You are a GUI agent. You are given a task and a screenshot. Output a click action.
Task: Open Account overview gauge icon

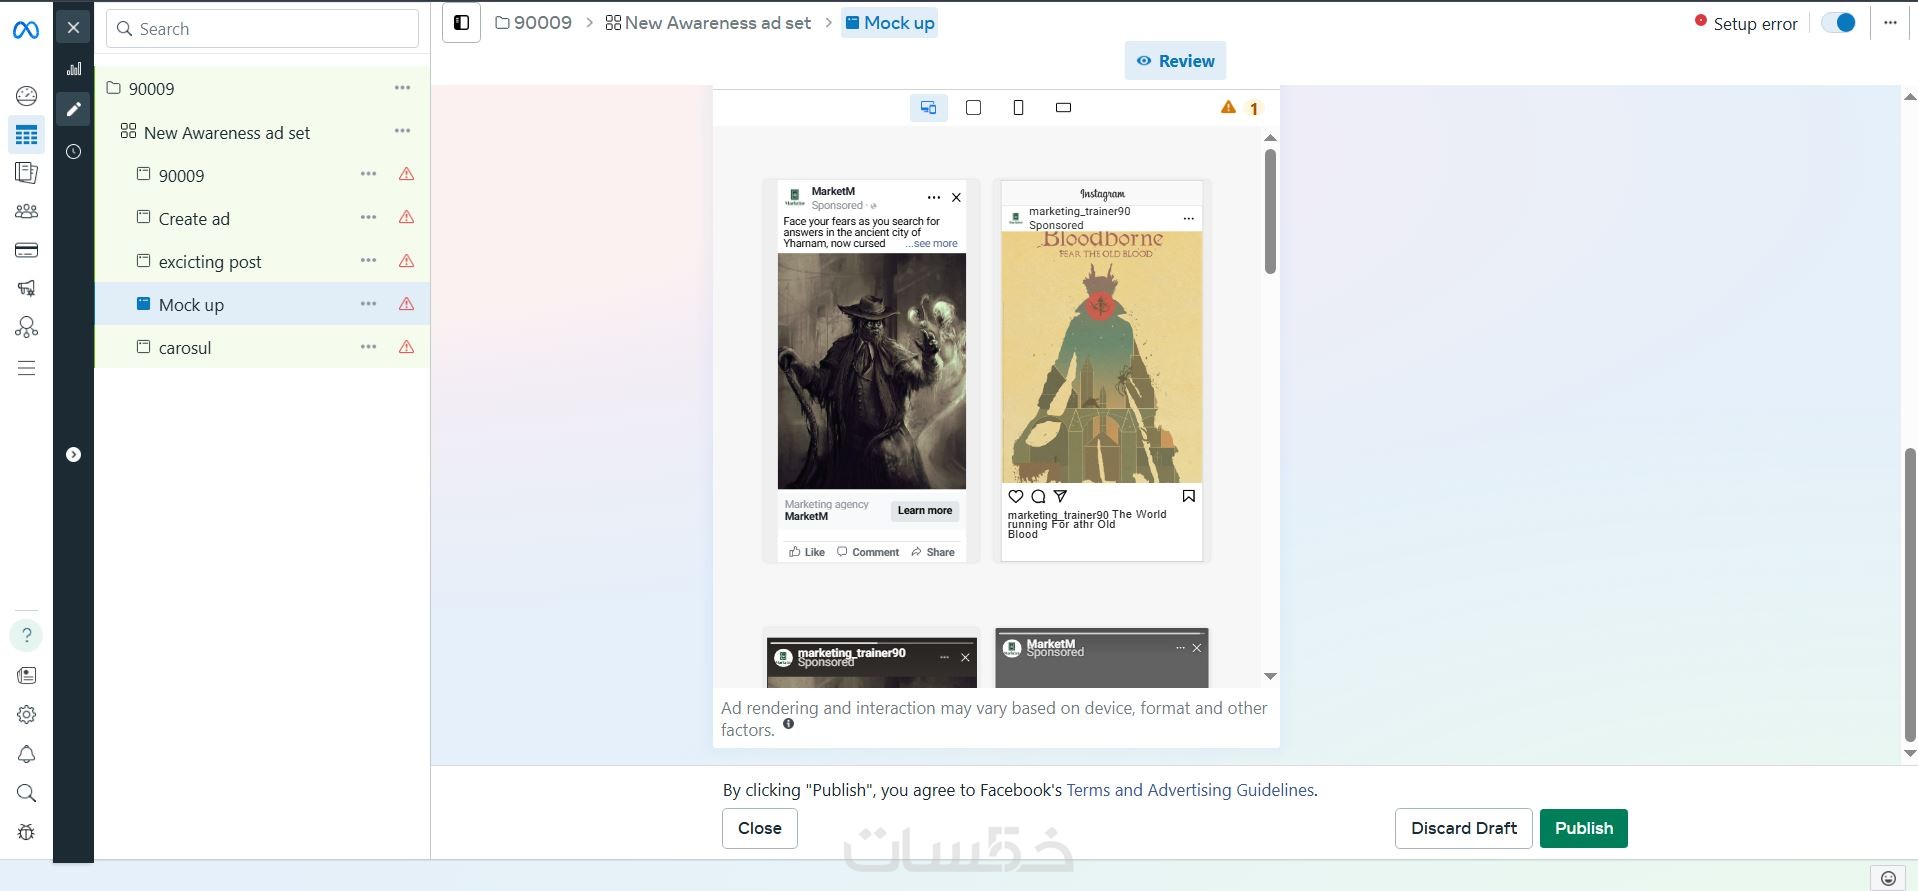26,96
